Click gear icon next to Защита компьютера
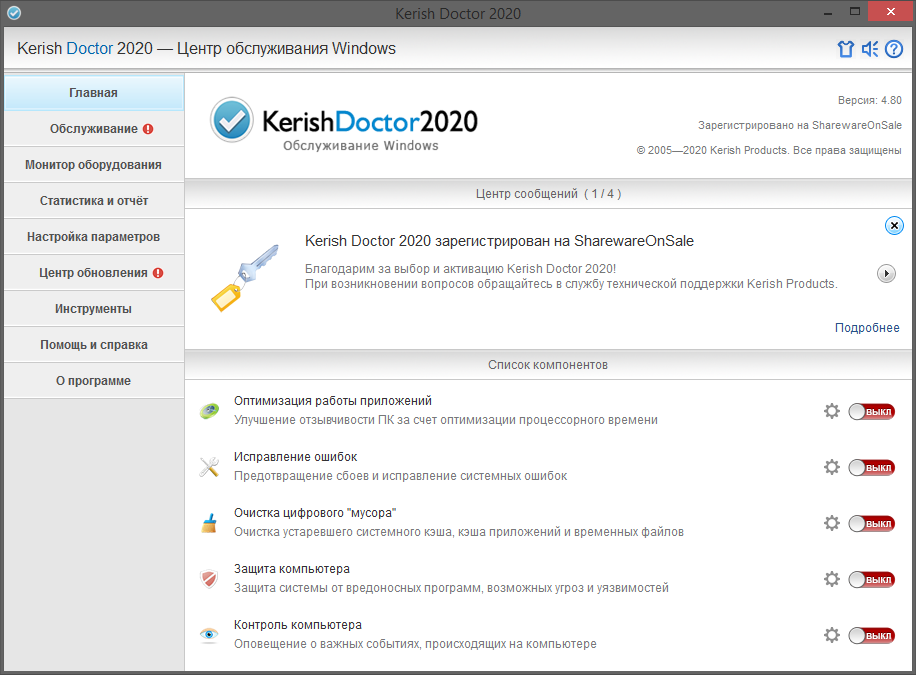This screenshot has height=675, width=916. [x=831, y=579]
